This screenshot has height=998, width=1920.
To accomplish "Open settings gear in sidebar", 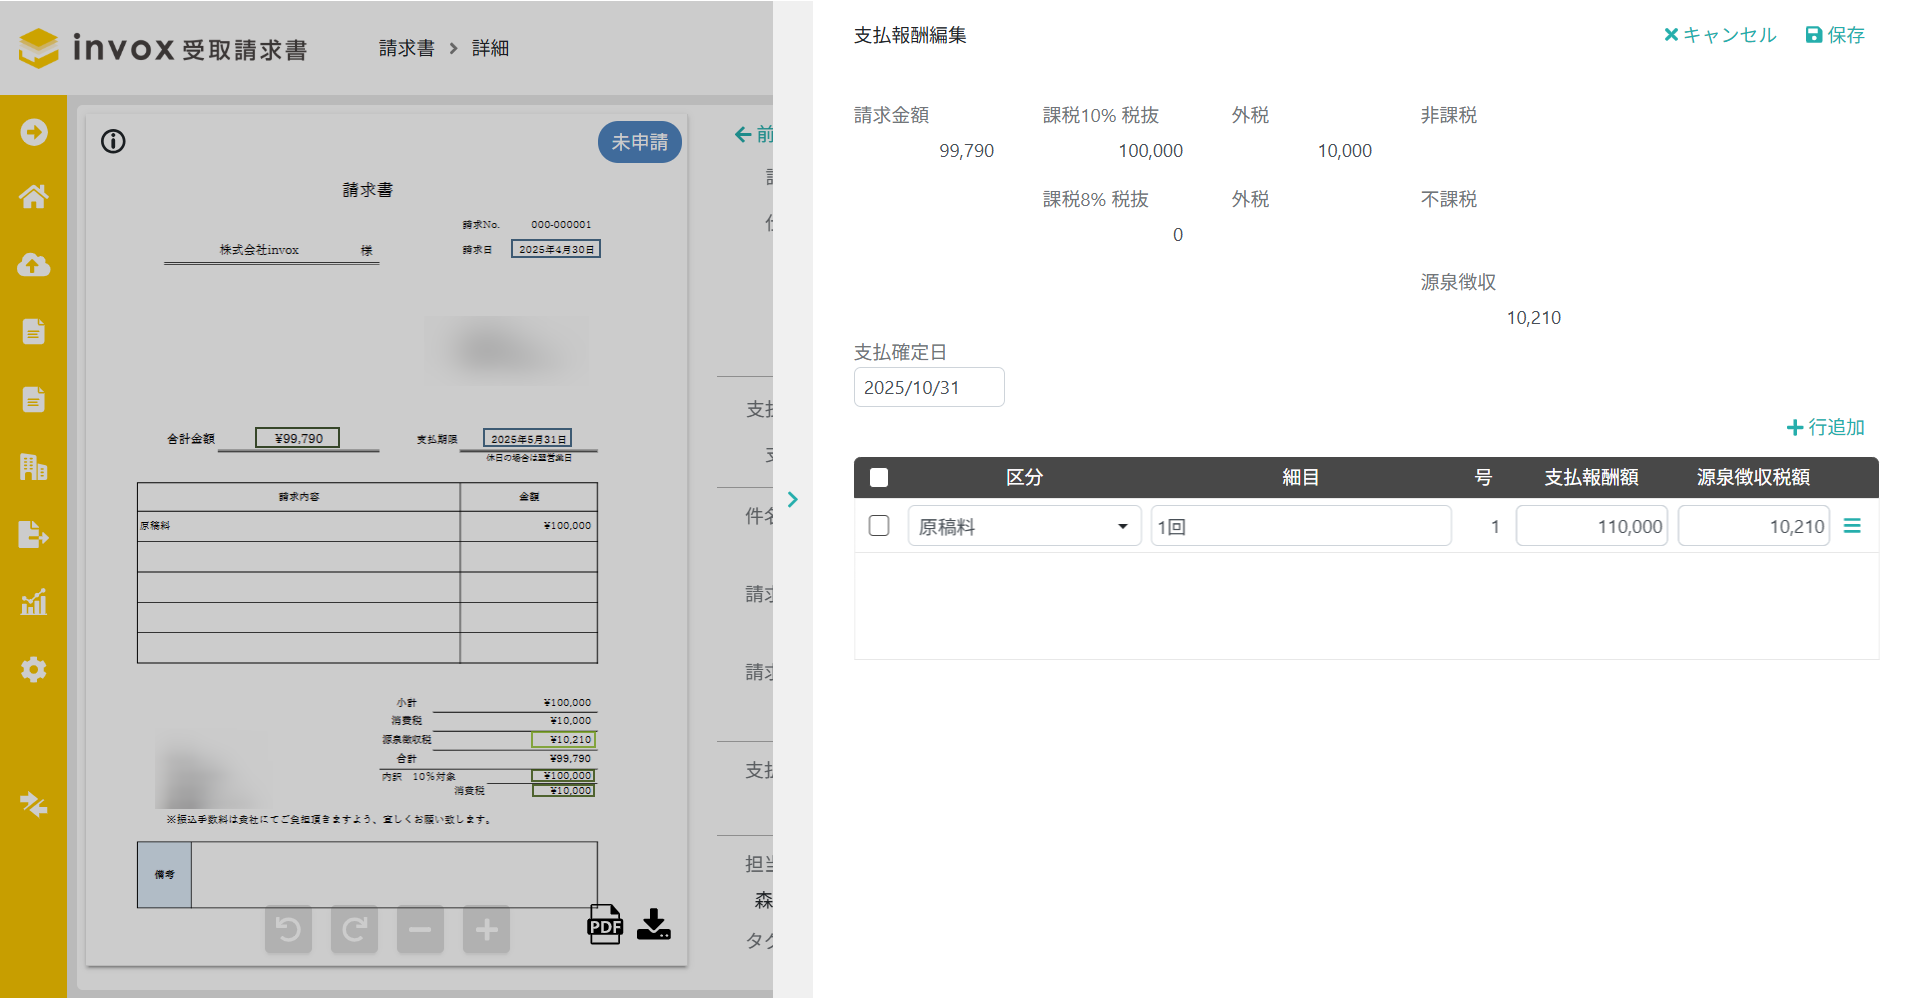I will click(x=33, y=669).
